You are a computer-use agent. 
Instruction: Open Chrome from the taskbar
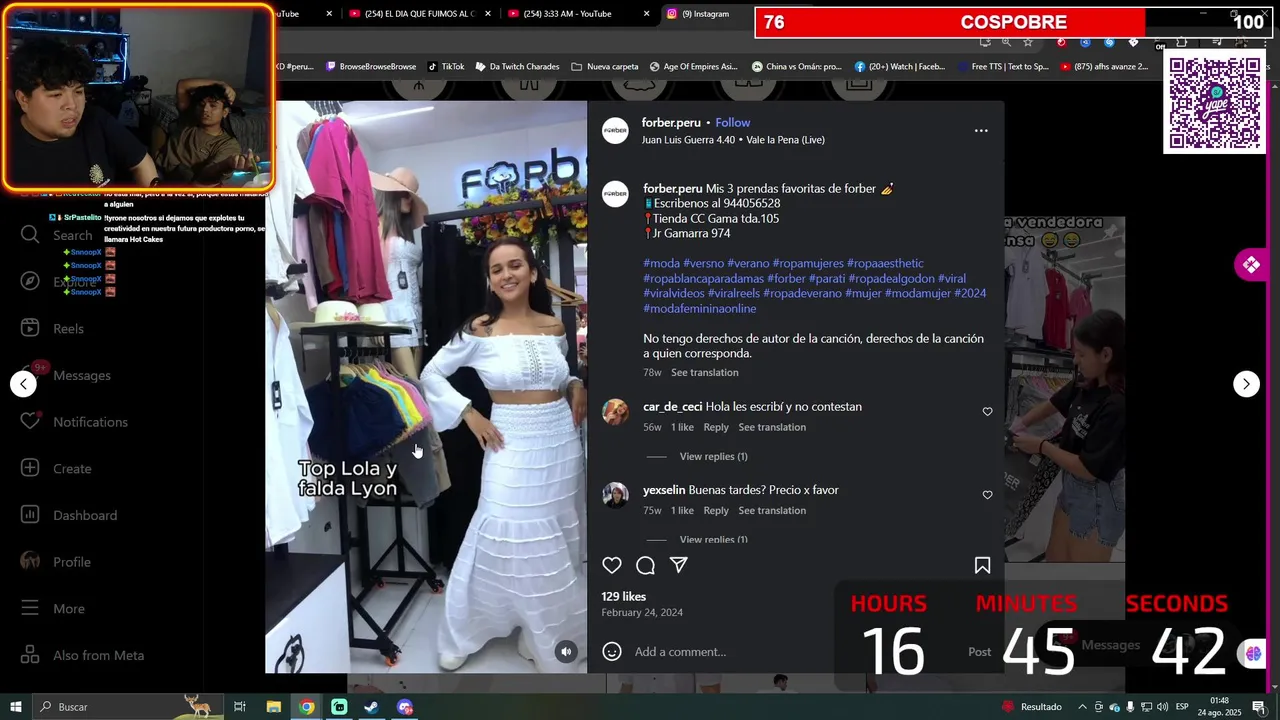307,707
